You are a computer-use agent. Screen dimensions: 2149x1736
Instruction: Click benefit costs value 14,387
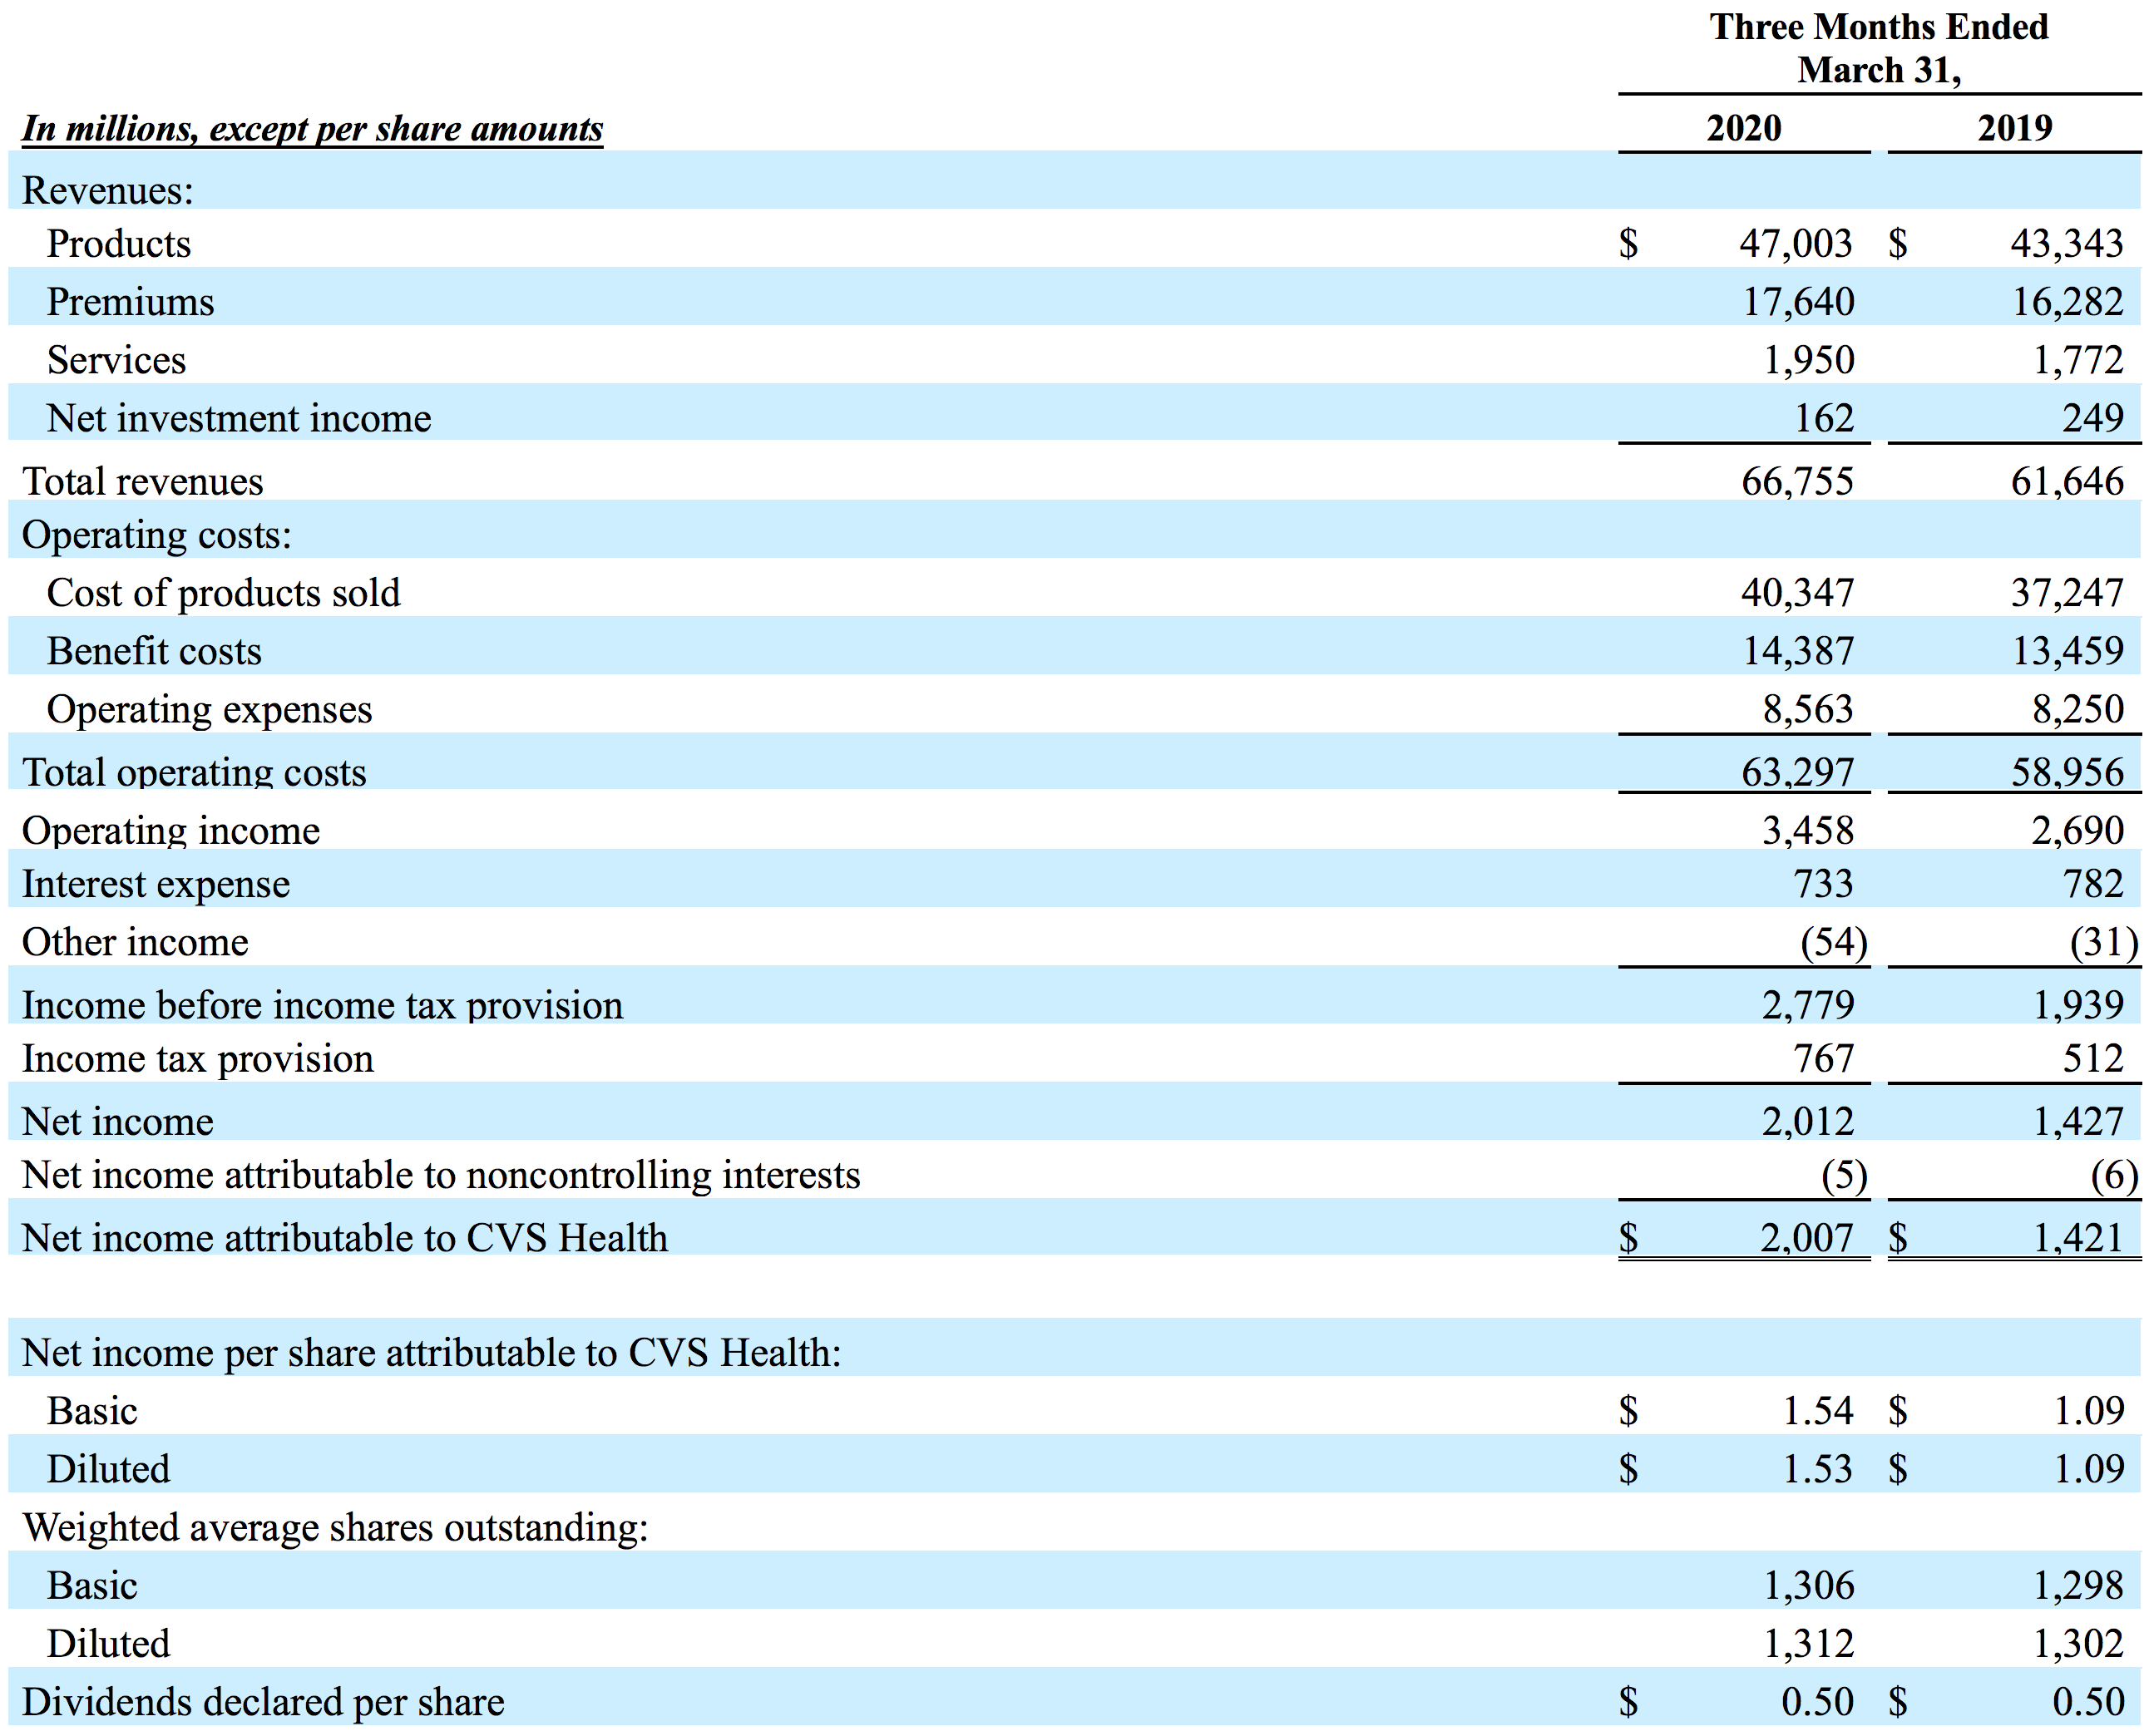[1798, 650]
